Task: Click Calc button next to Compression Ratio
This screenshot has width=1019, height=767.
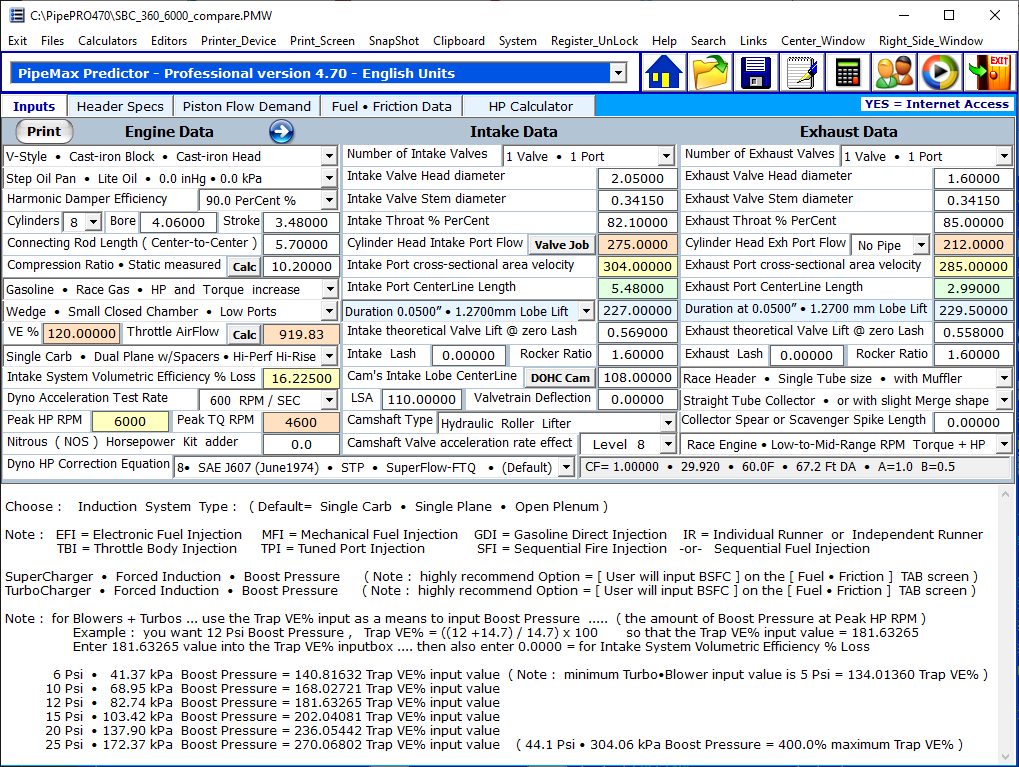Action: [244, 266]
